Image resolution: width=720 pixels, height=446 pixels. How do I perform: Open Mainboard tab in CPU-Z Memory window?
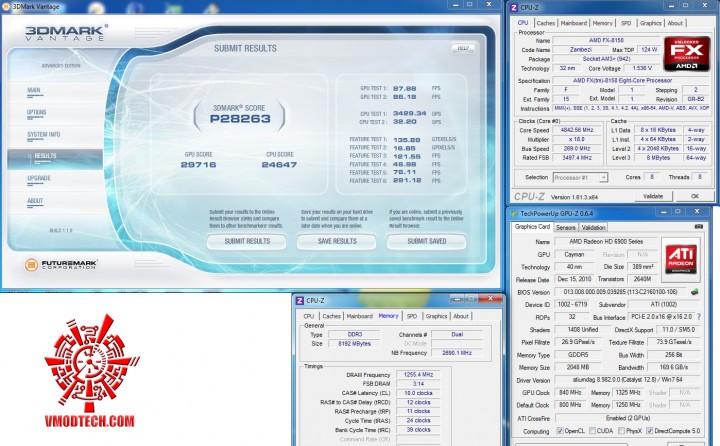pos(359,316)
